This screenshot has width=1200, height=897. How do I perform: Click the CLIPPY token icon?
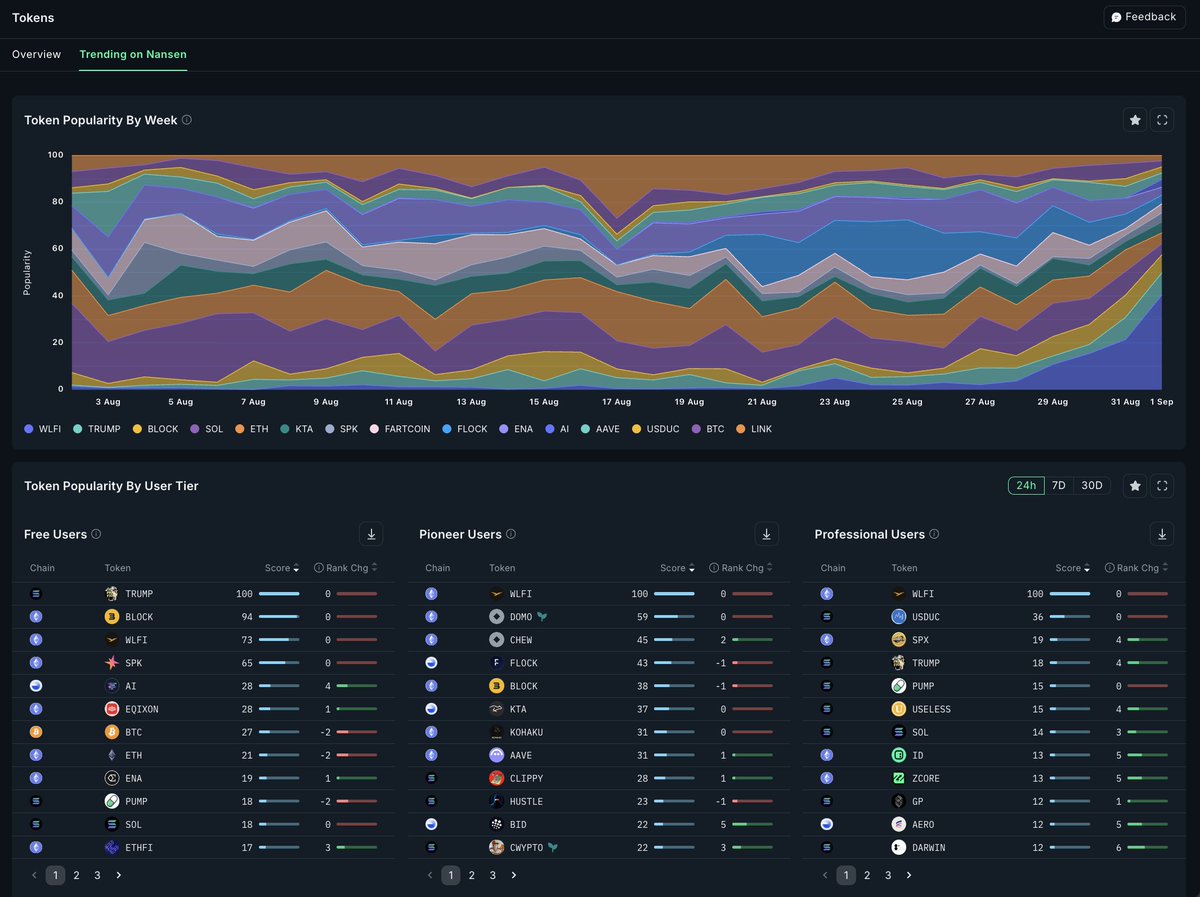click(x=496, y=778)
